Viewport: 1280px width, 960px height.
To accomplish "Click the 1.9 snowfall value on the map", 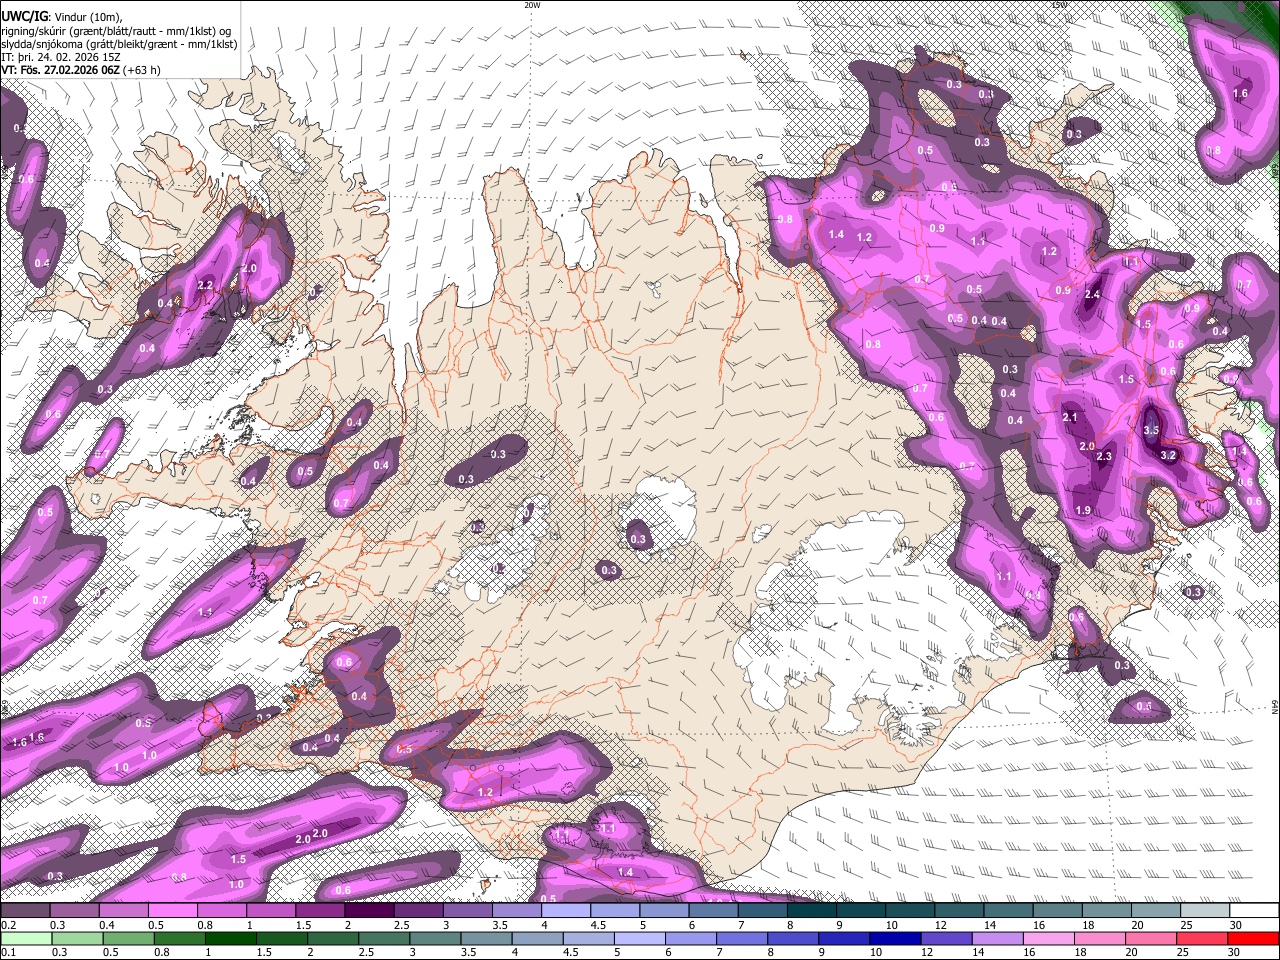I will point(1083,511).
